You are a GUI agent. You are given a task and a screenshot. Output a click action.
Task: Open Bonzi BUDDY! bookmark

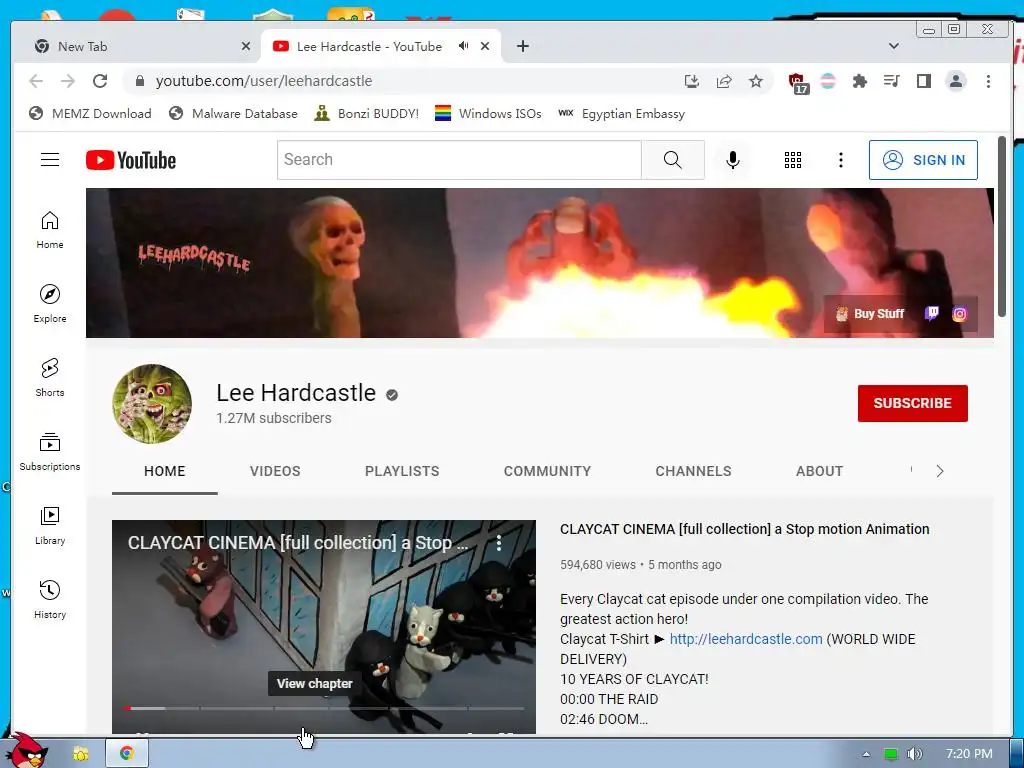tap(366, 114)
